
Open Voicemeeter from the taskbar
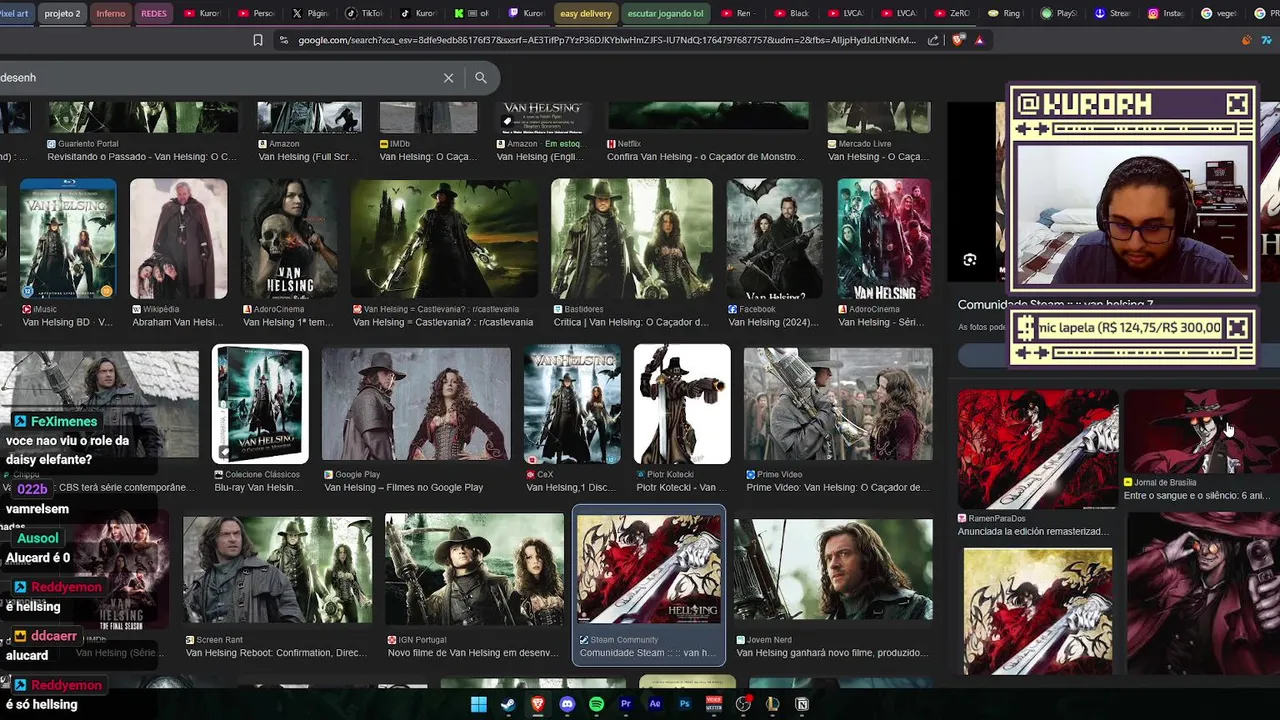tap(714, 704)
